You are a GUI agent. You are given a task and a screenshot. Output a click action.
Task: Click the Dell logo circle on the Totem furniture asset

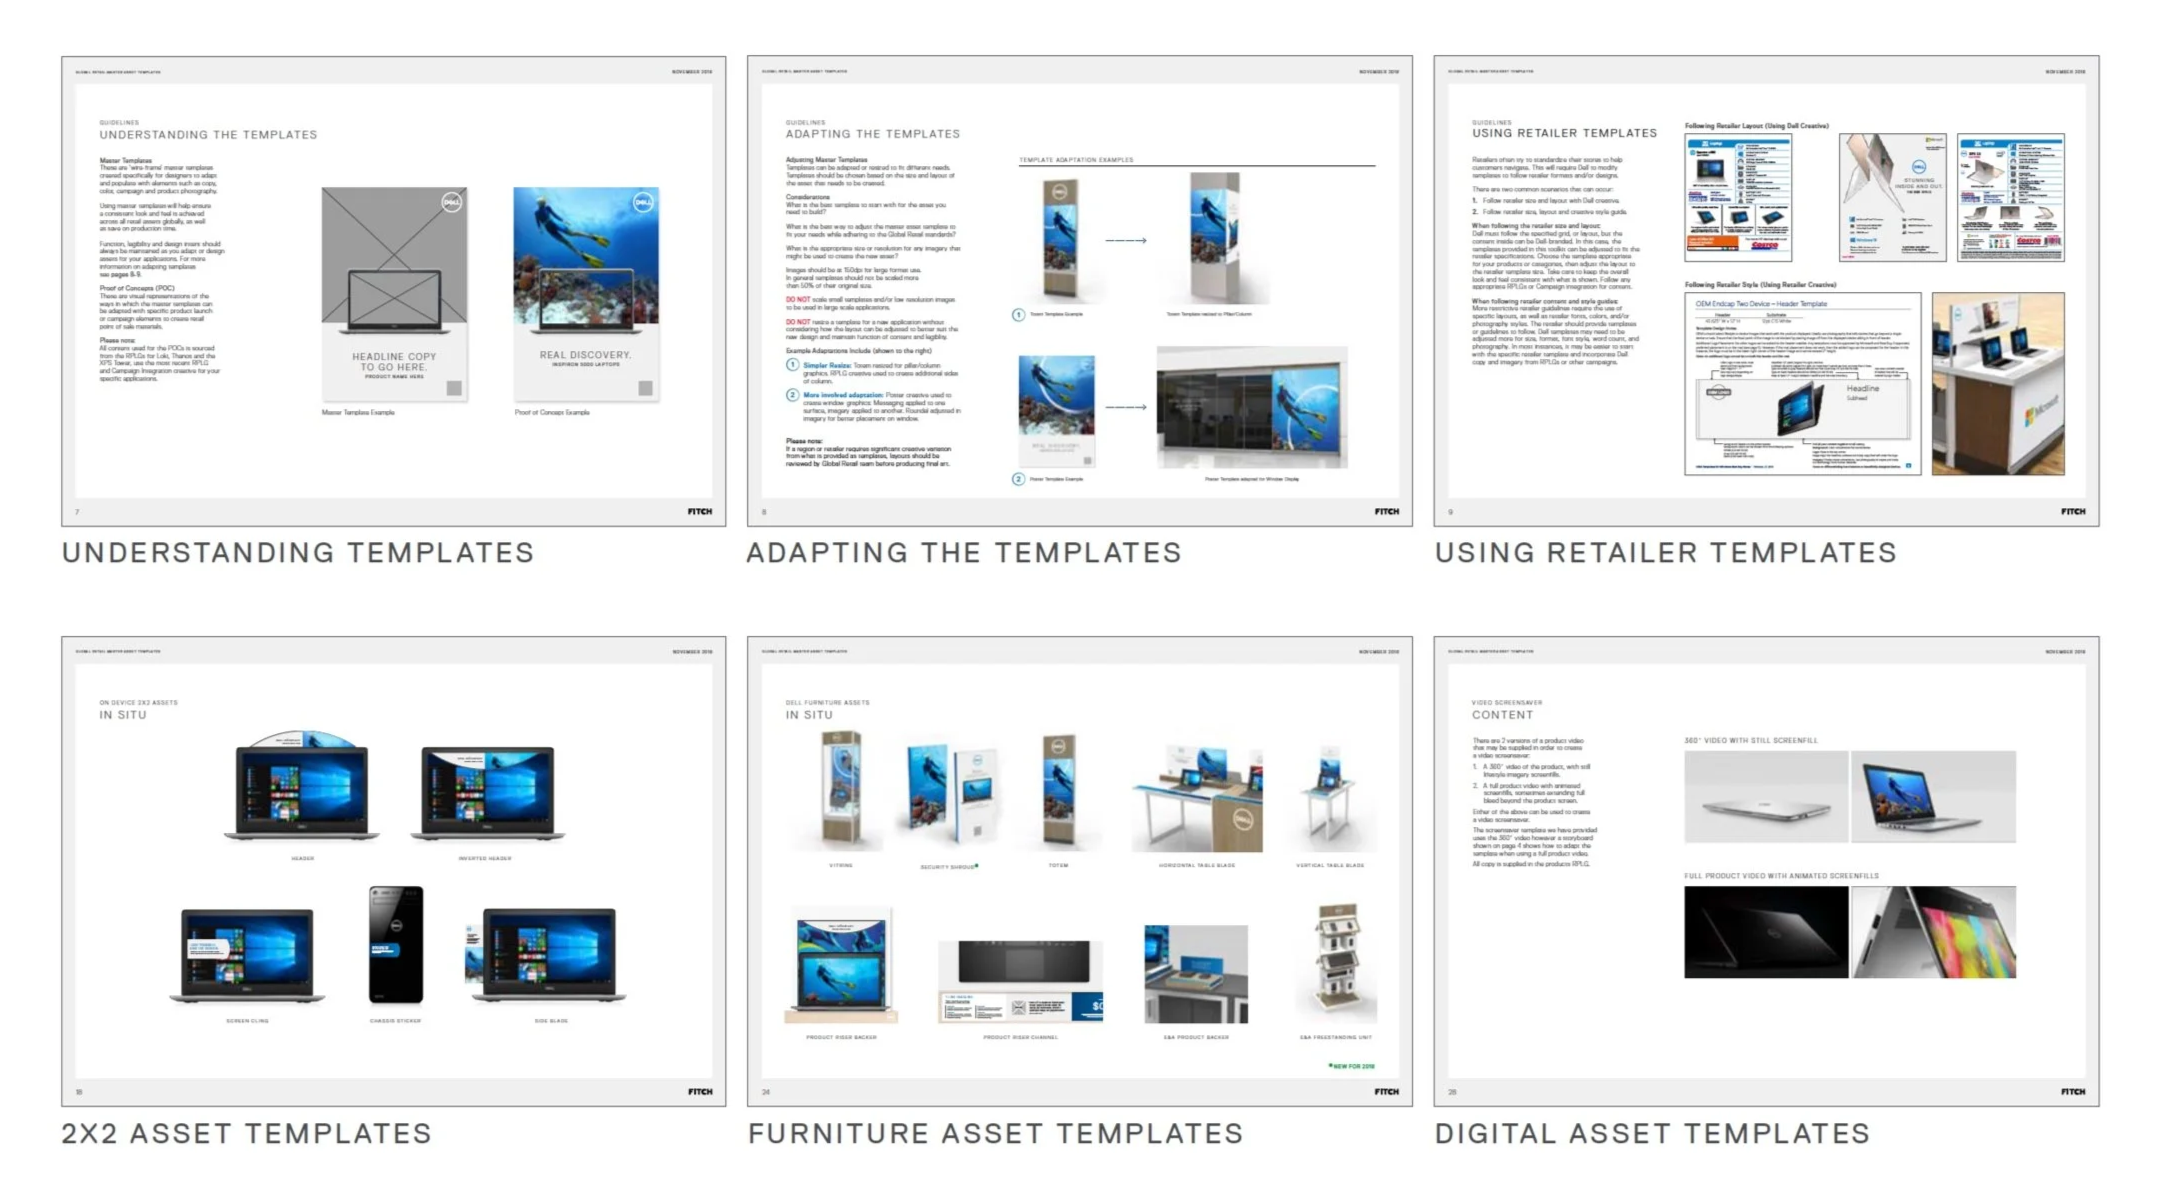tap(1059, 747)
